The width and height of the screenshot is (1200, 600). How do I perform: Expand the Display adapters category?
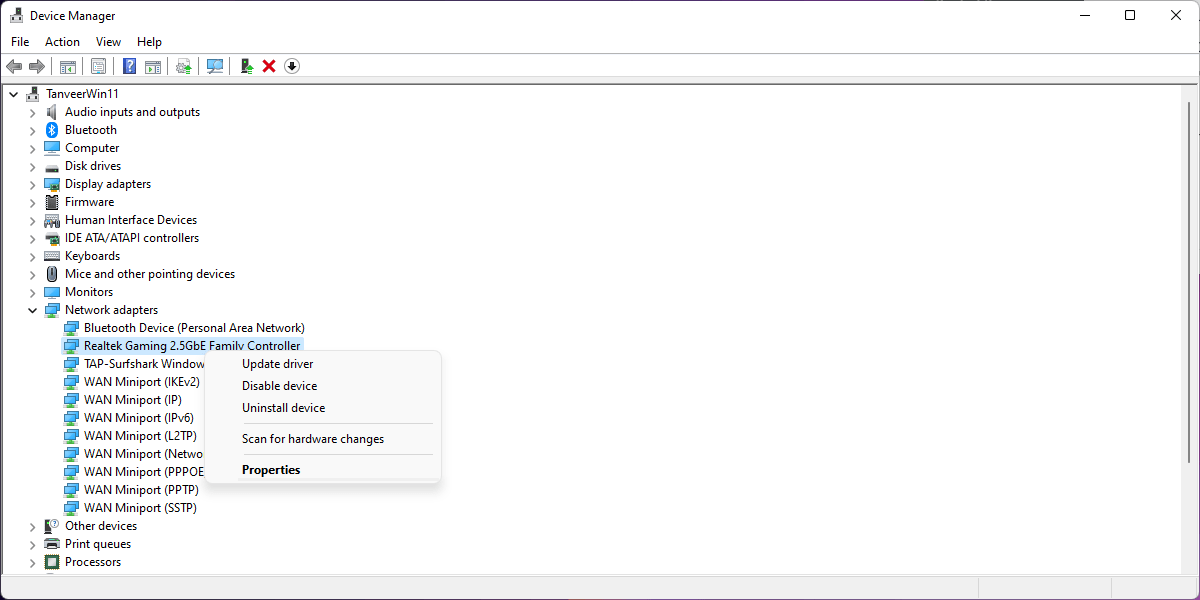point(32,183)
